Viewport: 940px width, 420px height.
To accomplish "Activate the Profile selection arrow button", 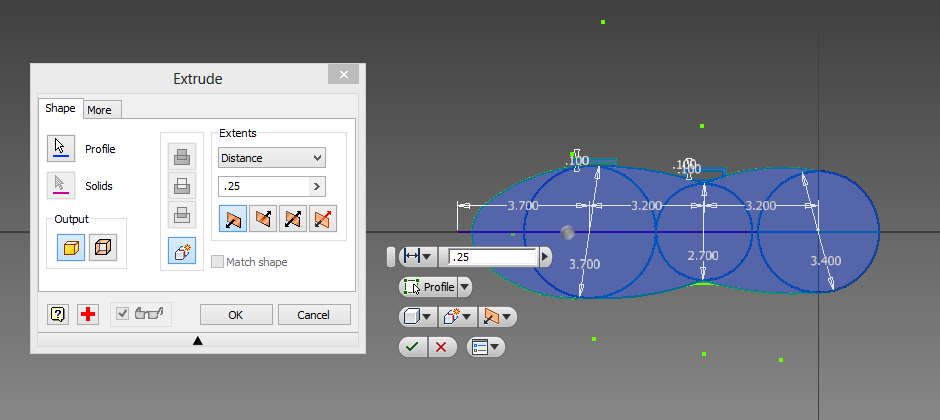I will point(61,149).
